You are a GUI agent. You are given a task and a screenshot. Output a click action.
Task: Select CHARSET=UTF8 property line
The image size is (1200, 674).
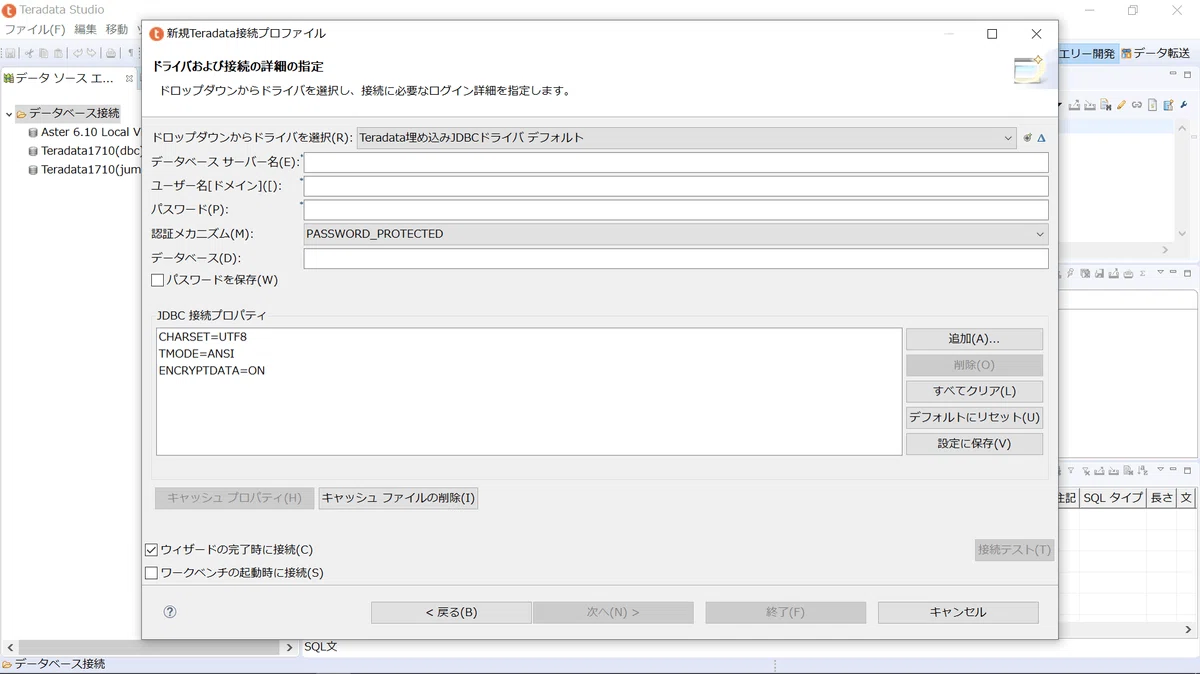tap(203, 337)
